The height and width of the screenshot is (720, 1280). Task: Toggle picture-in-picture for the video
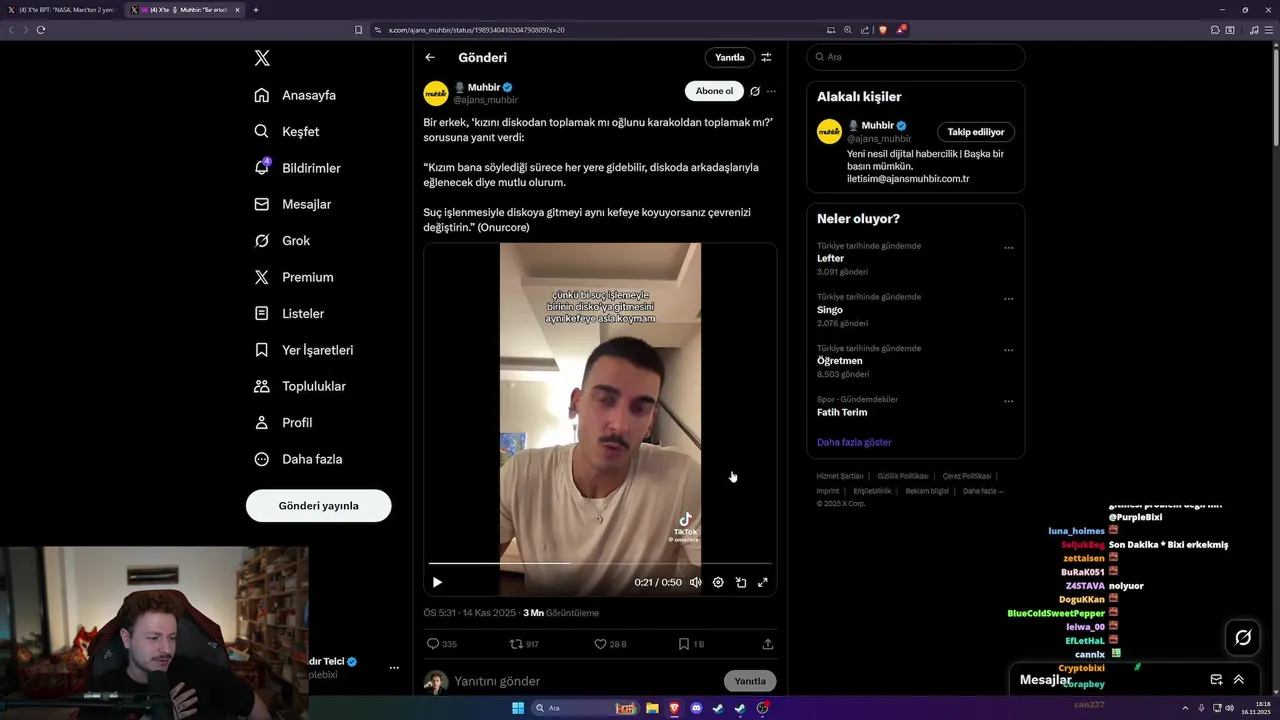pos(741,582)
